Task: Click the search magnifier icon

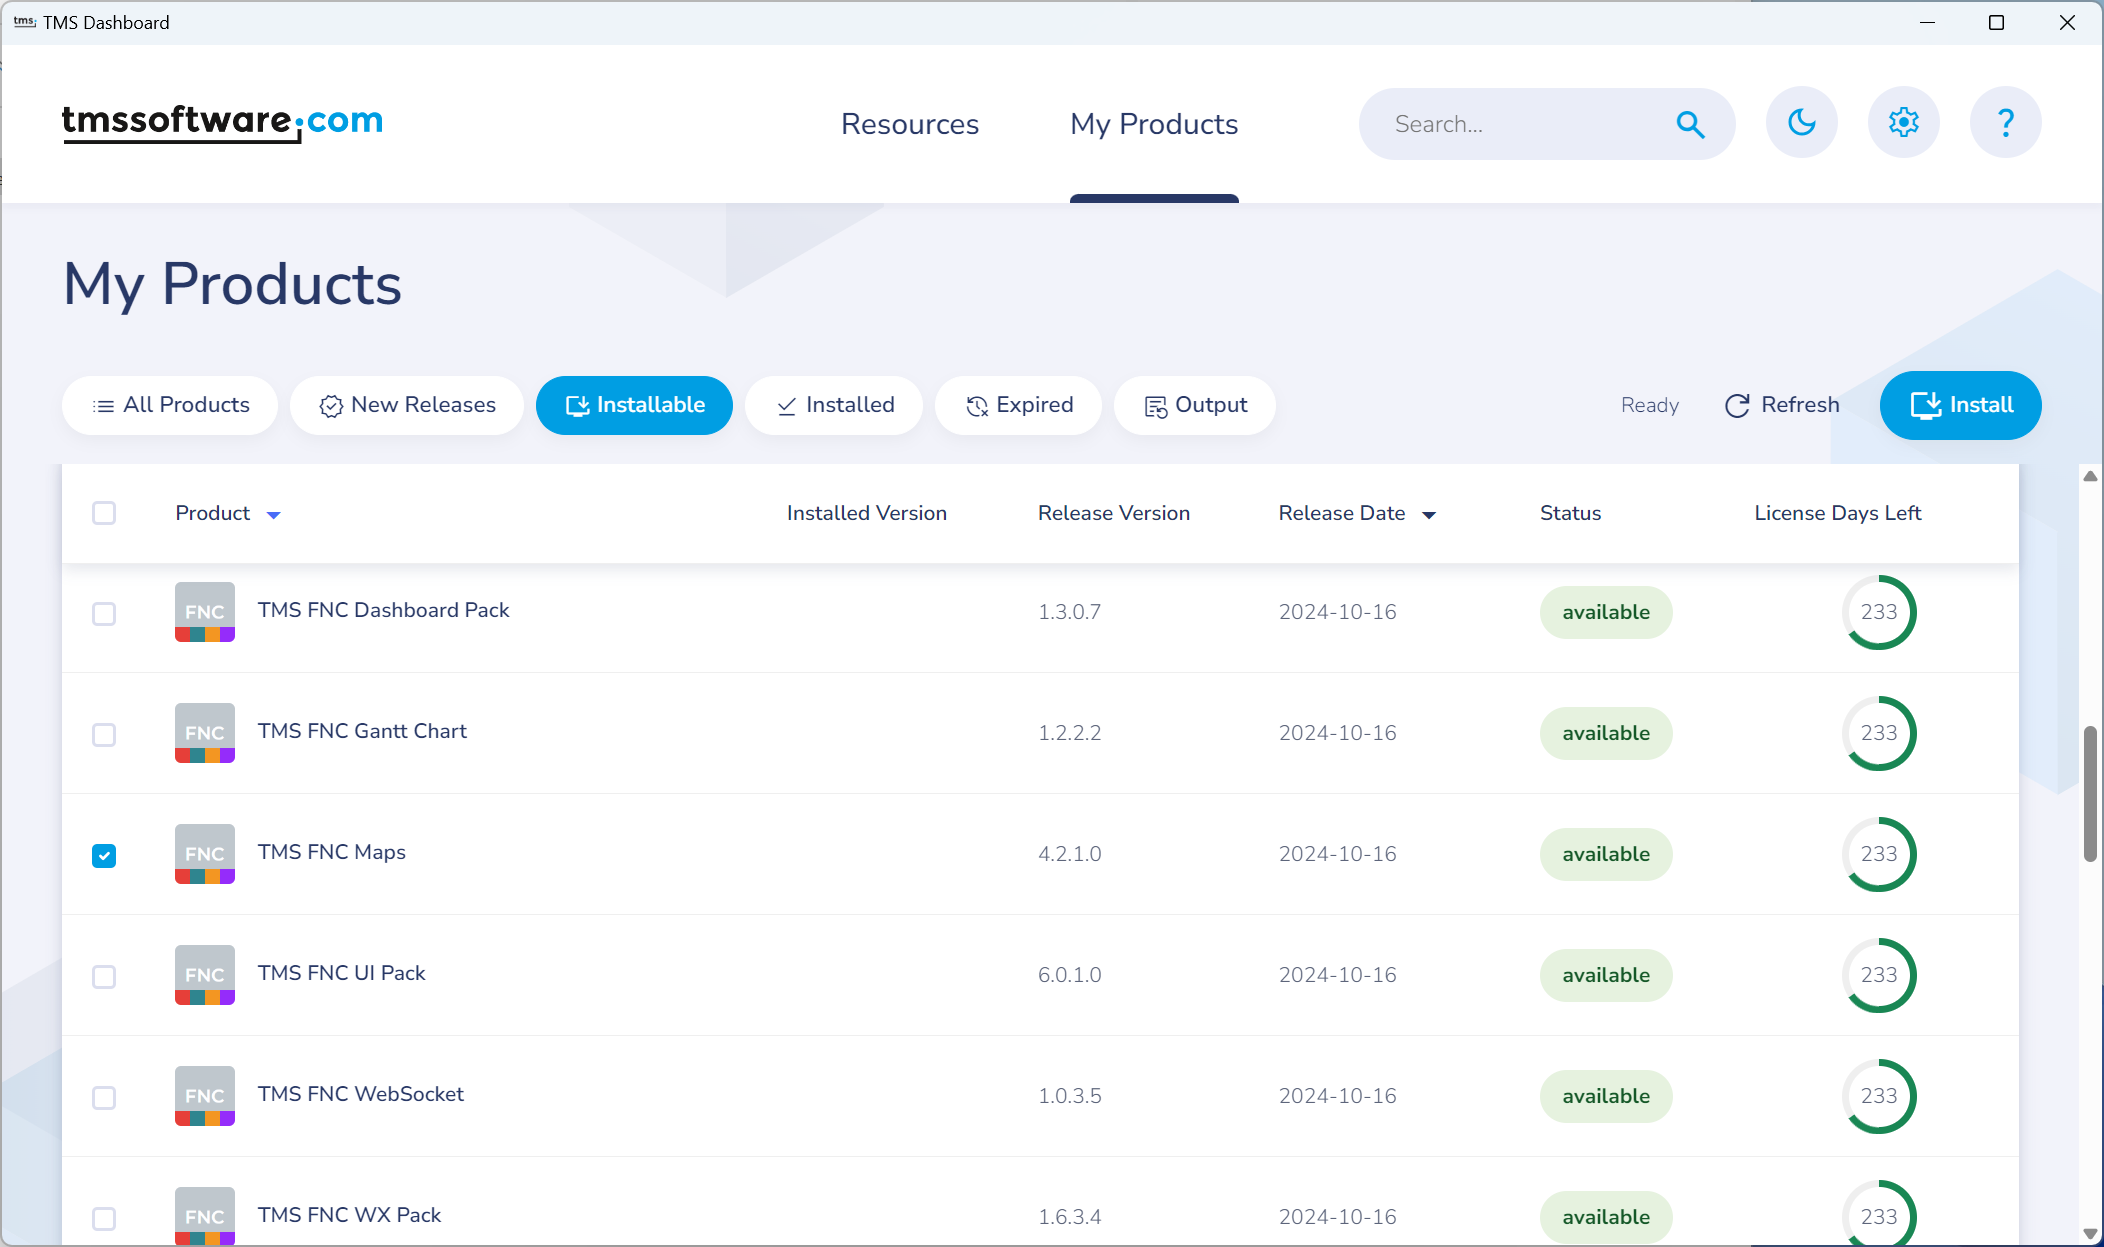Action: [x=1690, y=124]
